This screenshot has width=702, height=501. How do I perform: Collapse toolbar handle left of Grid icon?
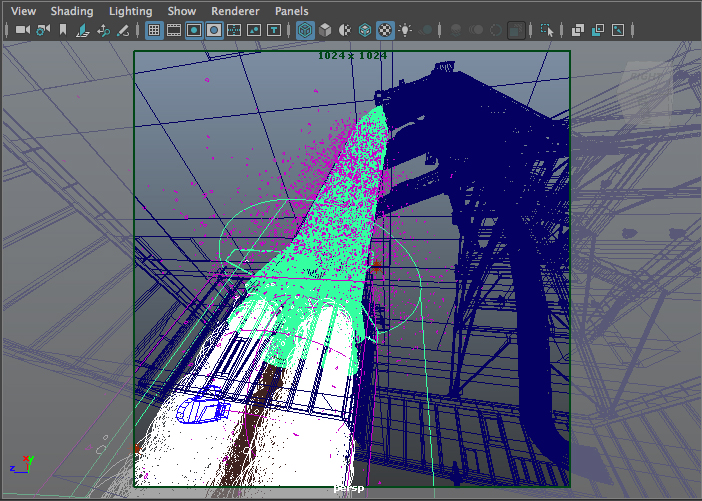coord(137,30)
